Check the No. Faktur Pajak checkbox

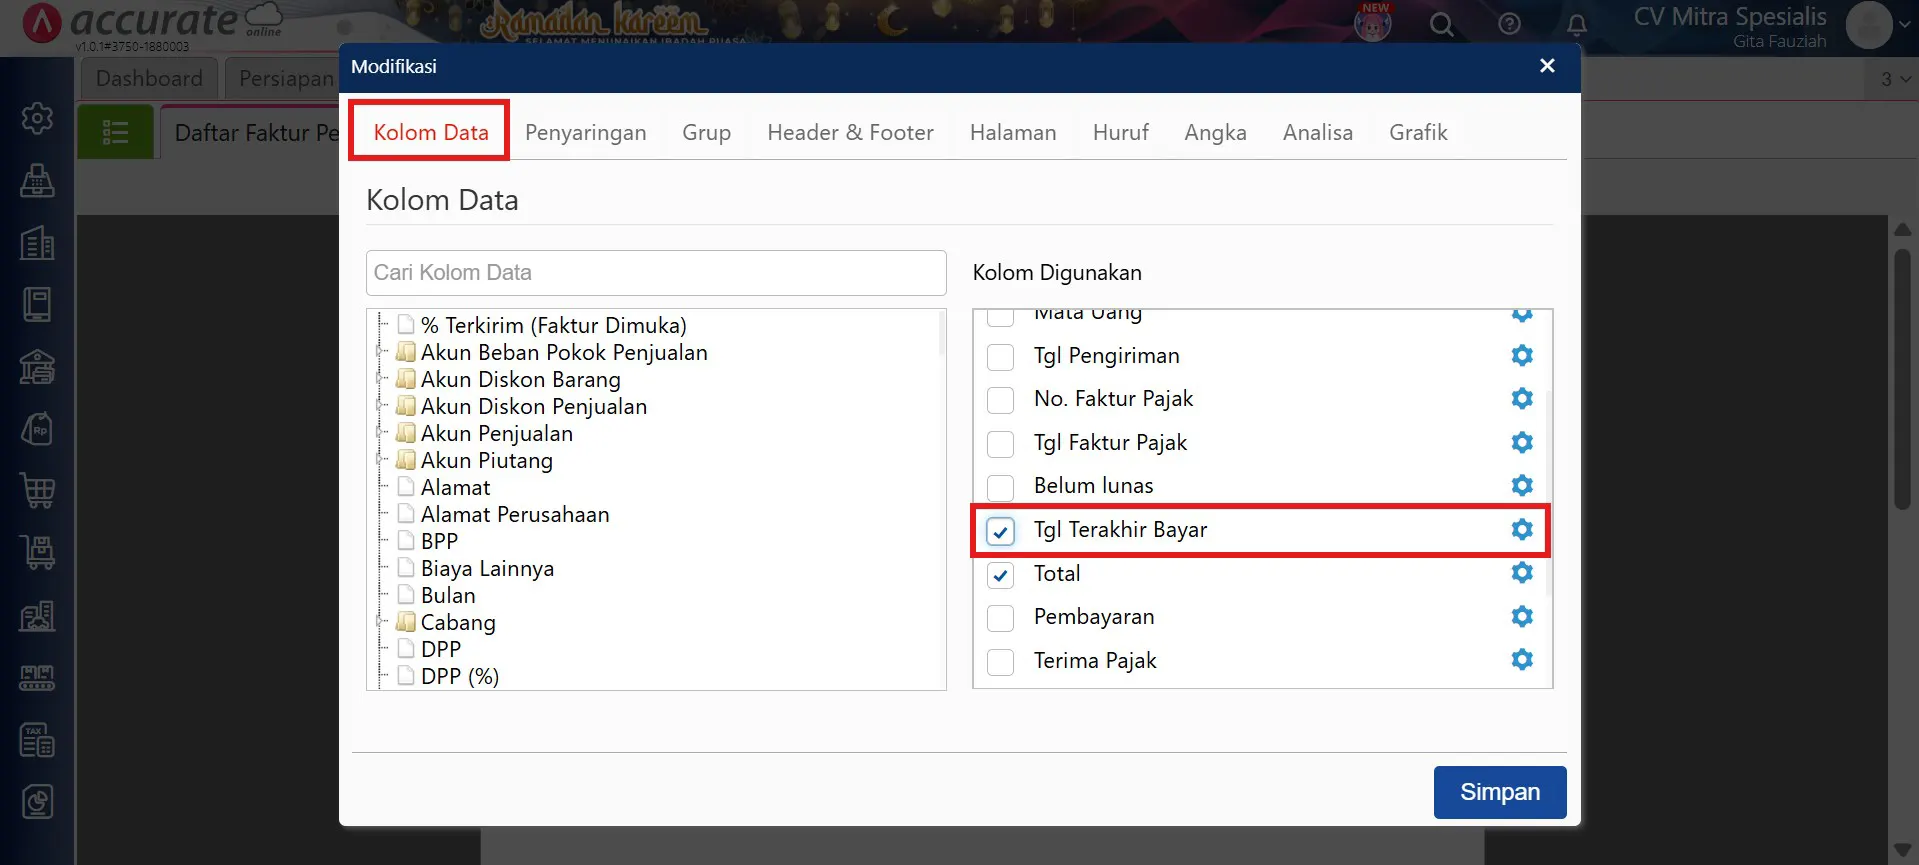[x=1000, y=400]
